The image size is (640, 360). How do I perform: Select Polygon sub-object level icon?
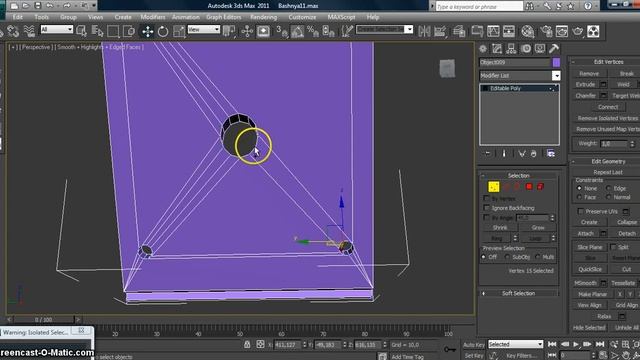coord(529,187)
